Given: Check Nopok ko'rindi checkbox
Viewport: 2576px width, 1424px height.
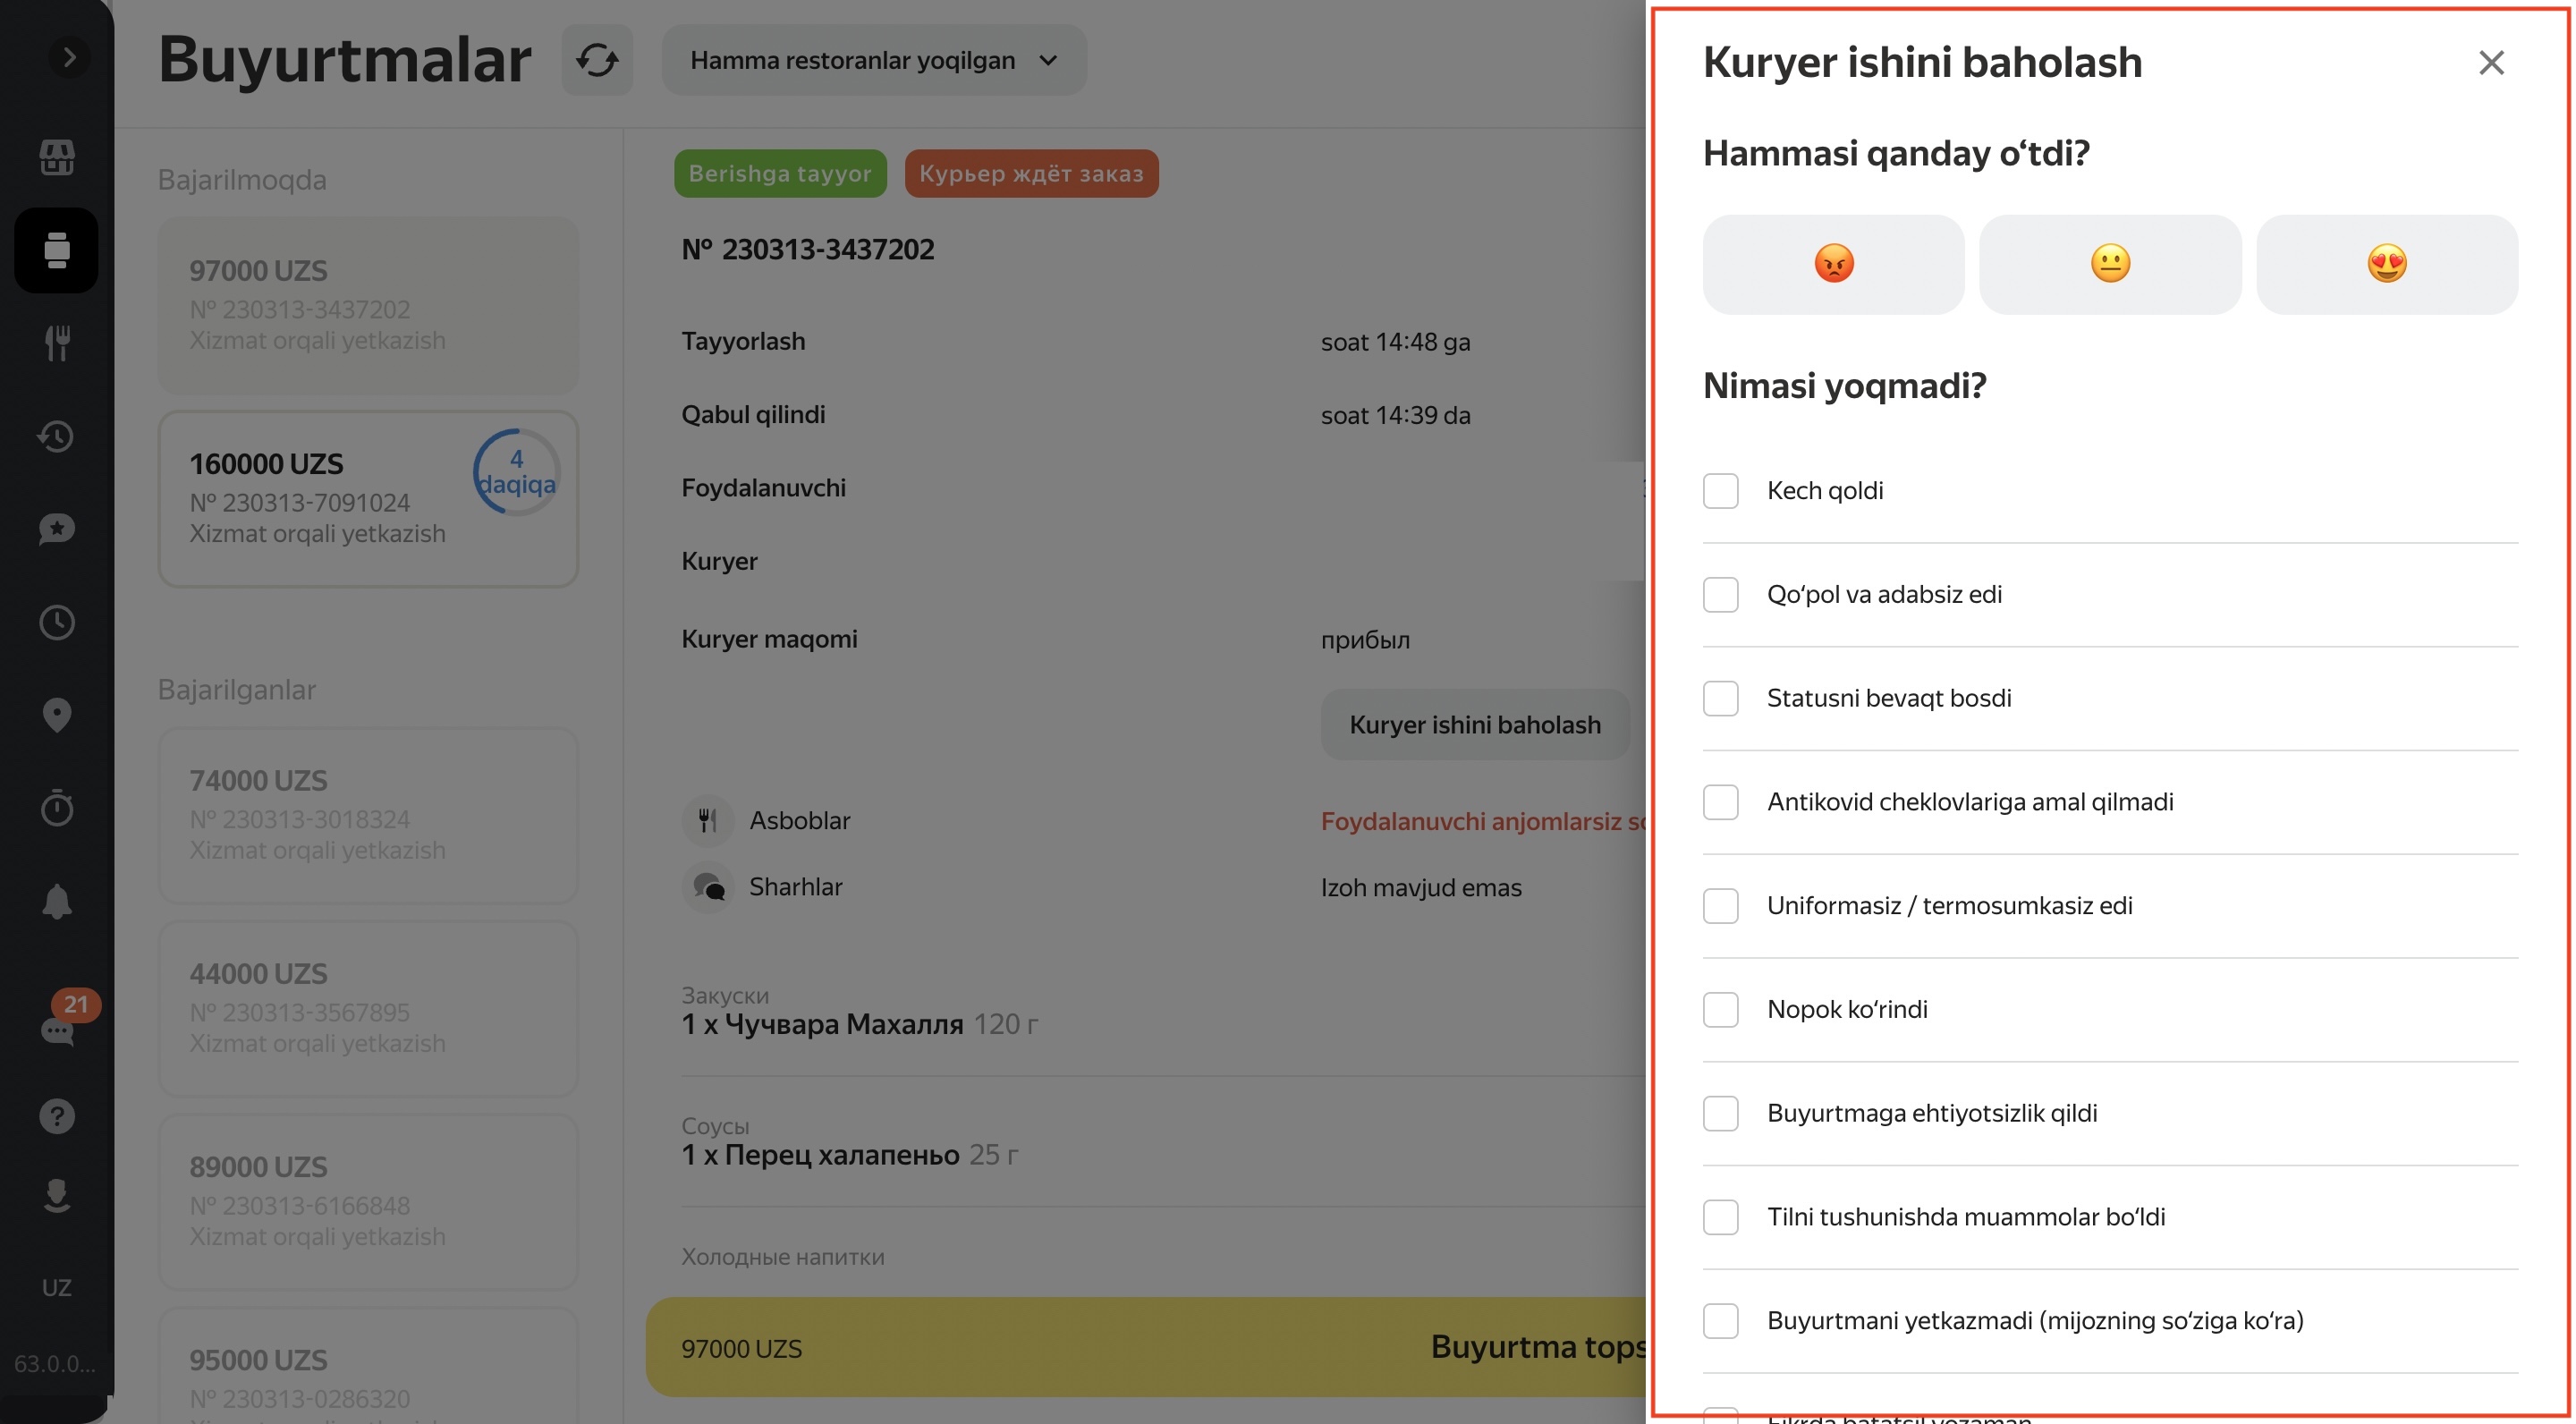Looking at the screenshot, I should [x=1721, y=1010].
